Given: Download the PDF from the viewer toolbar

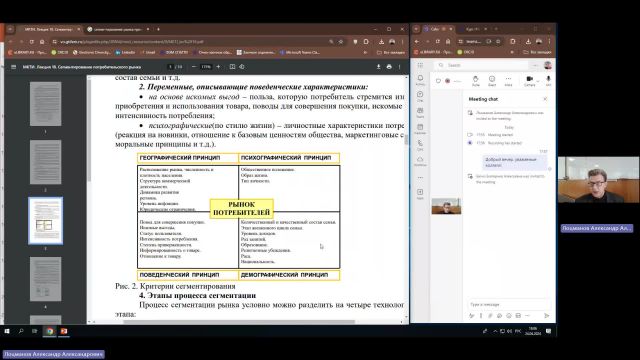Looking at the screenshot, I should (x=378, y=67).
